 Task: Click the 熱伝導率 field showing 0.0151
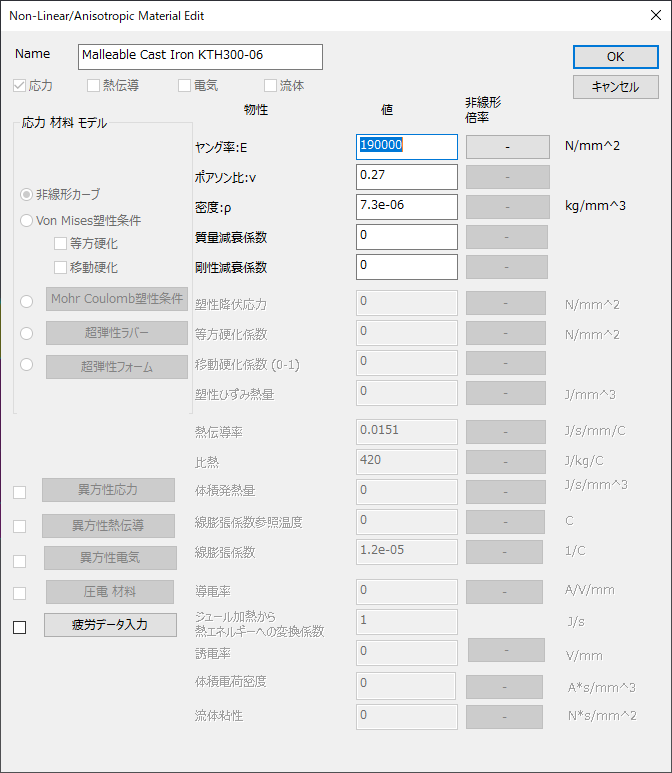click(407, 432)
